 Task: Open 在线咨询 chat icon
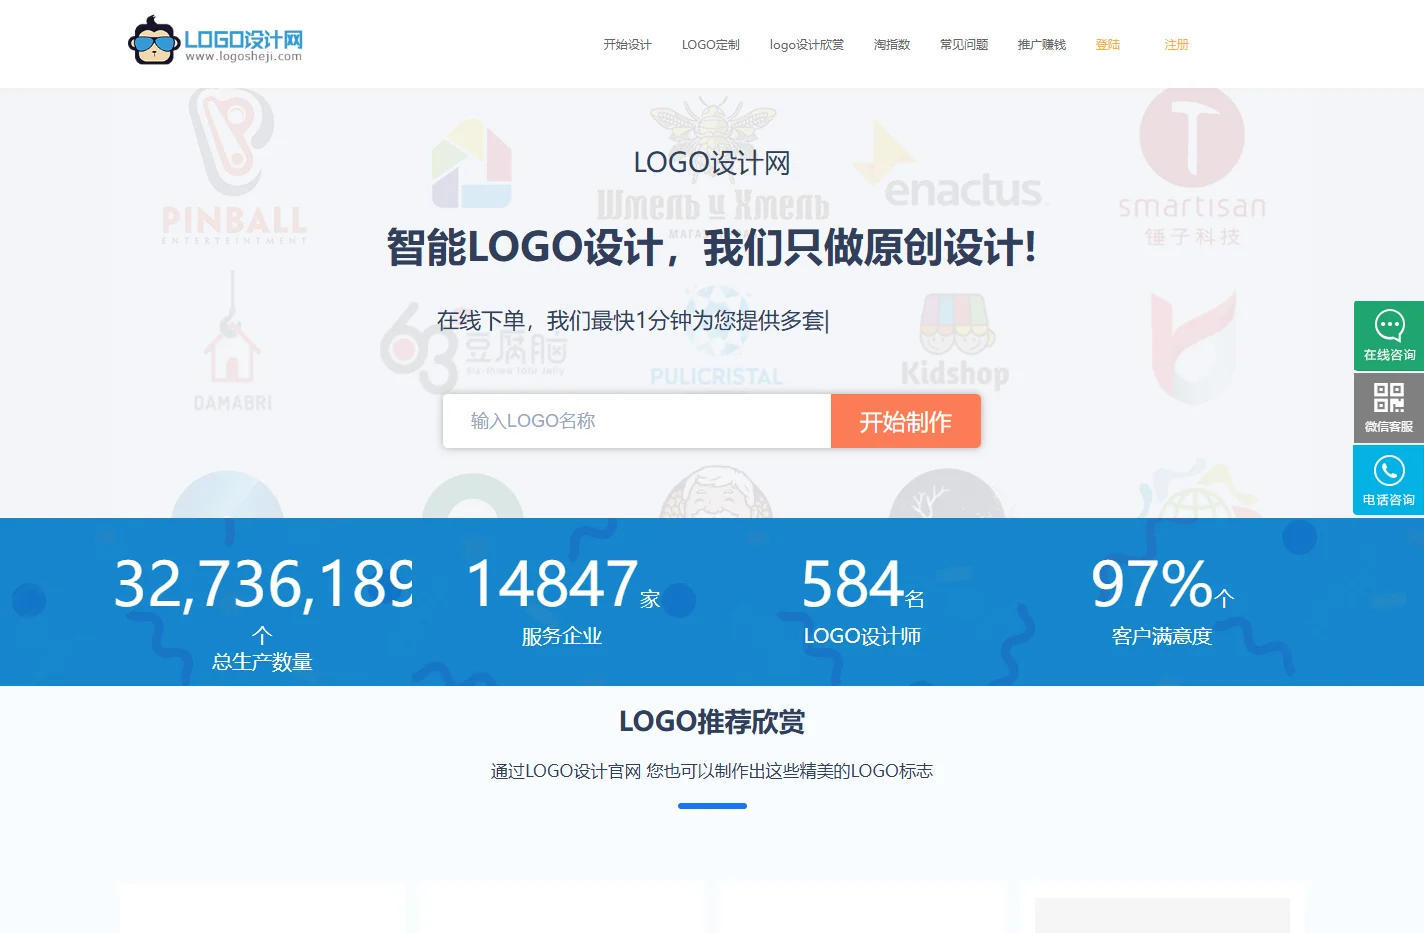[1389, 336]
